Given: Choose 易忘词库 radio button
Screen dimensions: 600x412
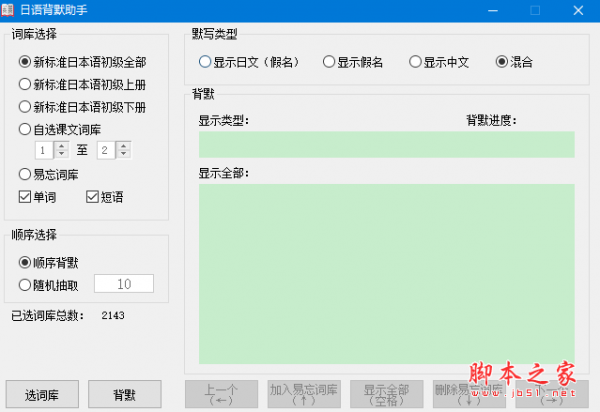Looking at the screenshot, I should coord(49,174).
